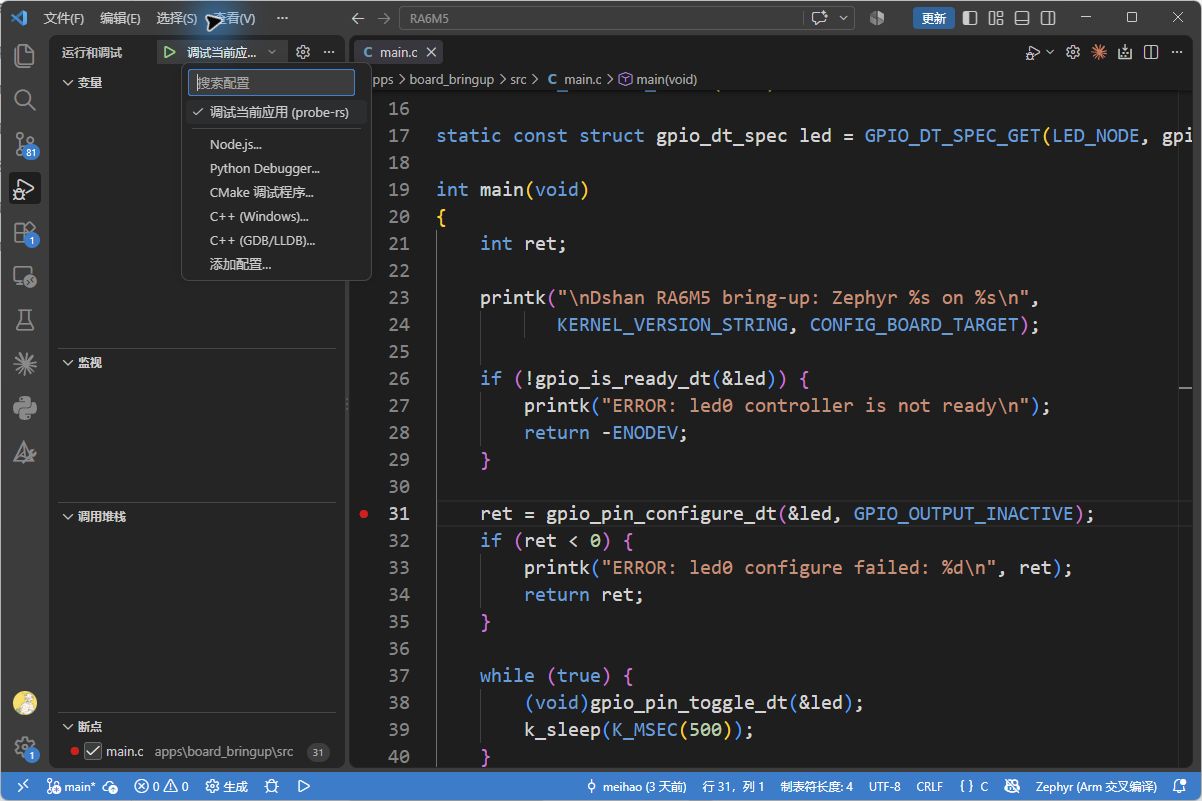Toggle the primary sidebar layout icon in title bar
Screen dimensions: 1202x801
click(x=970, y=18)
